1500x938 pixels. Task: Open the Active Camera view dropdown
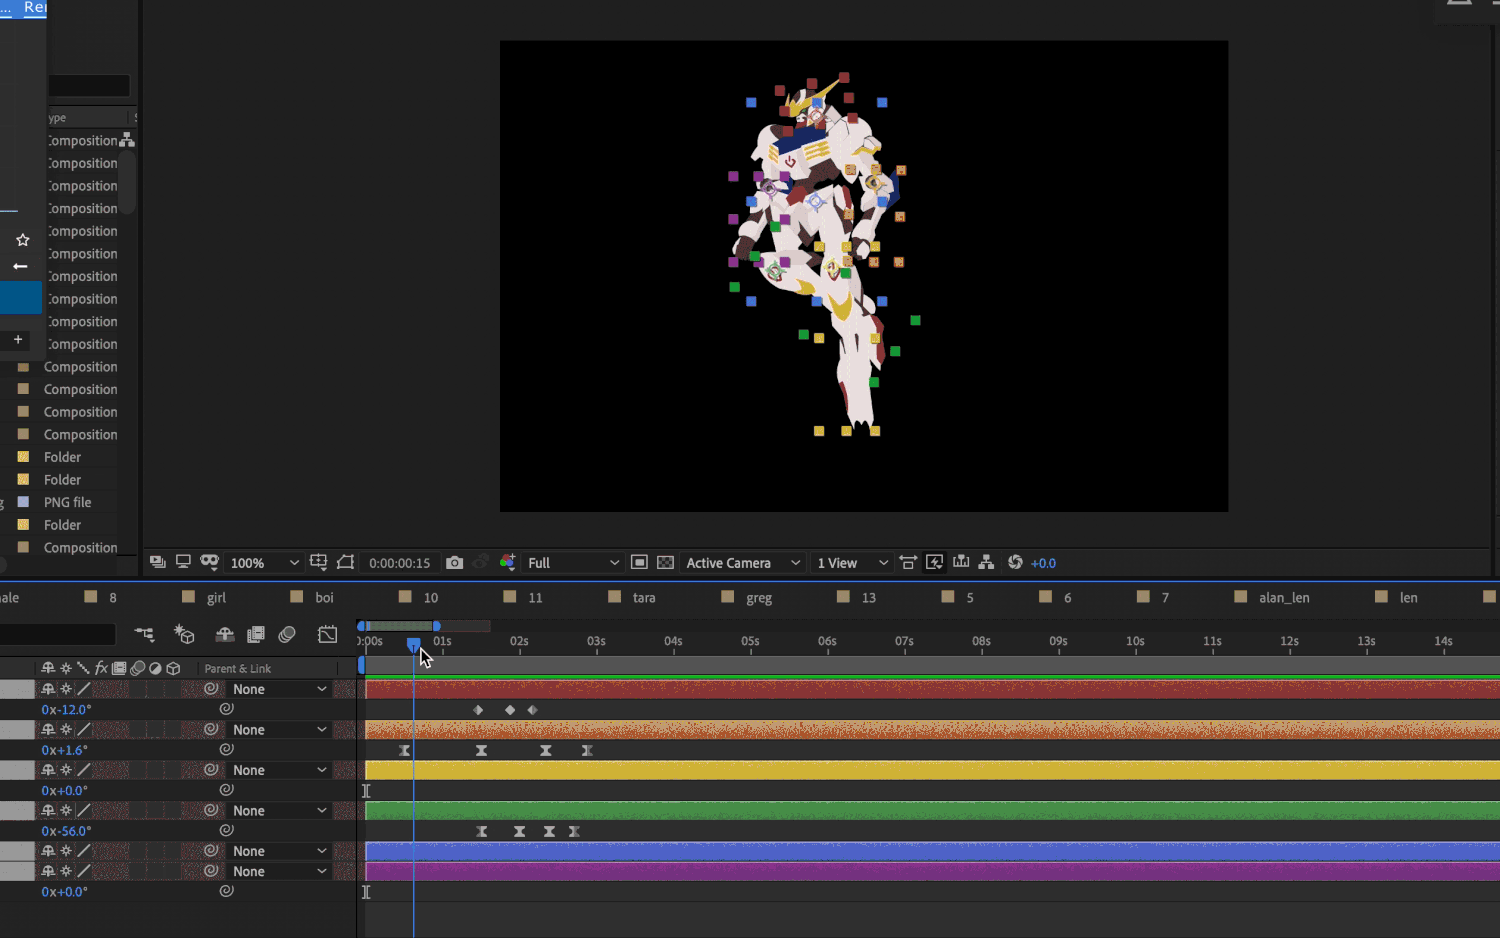(x=743, y=563)
